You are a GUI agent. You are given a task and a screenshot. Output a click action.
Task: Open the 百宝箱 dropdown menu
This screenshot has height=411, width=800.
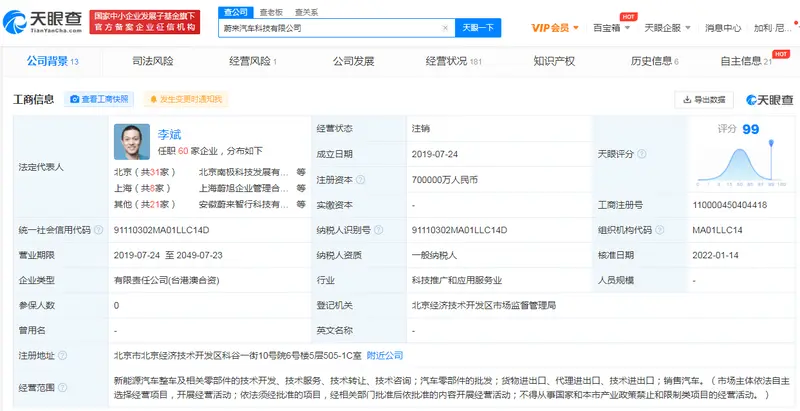[x=611, y=28]
